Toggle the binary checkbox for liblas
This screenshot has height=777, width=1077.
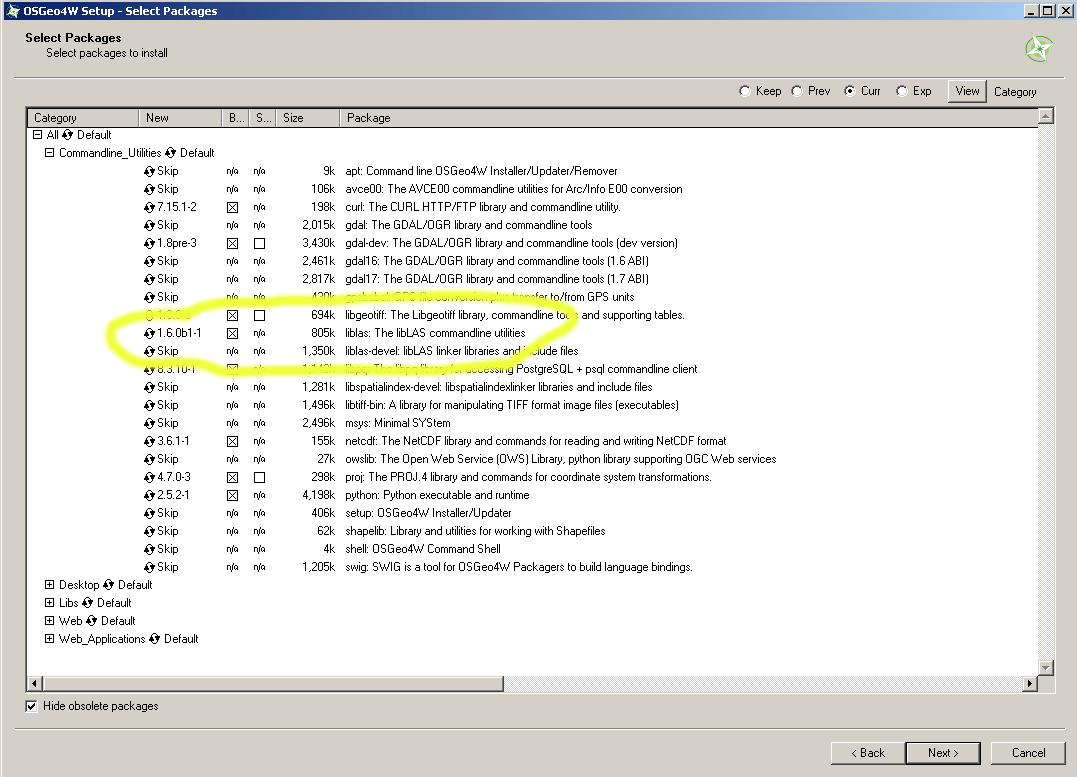pyautogui.click(x=232, y=333)
